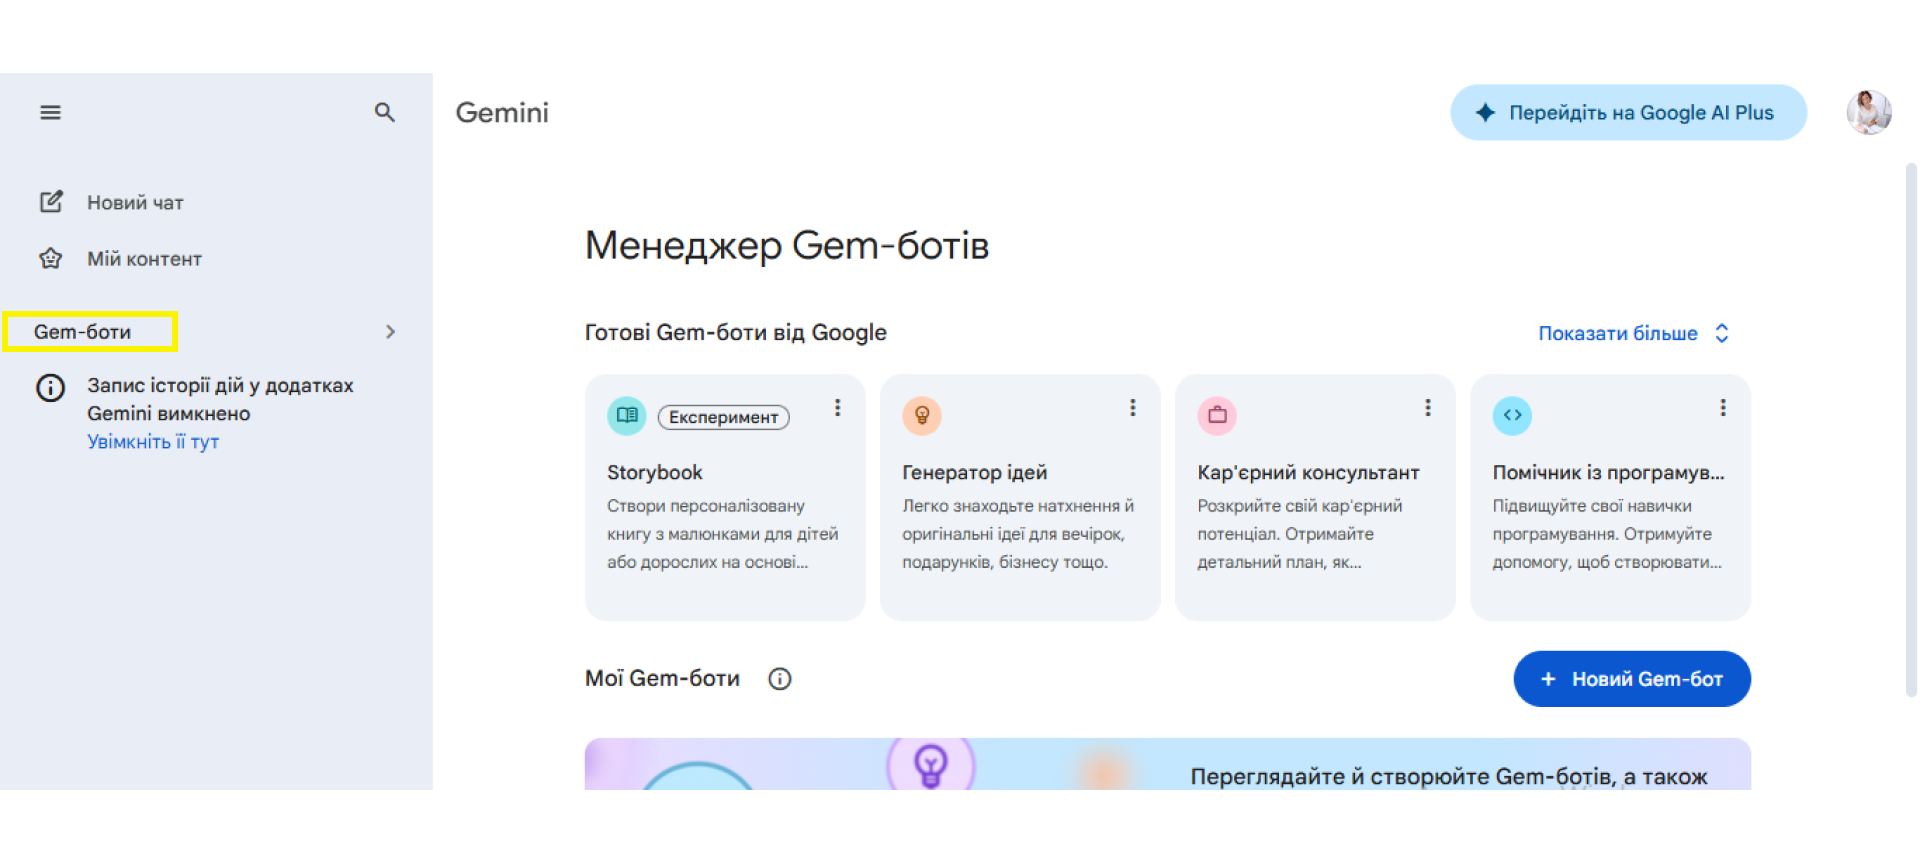Click the banner lightbulb illustration
1920x863 pixels.
[931, 765]
